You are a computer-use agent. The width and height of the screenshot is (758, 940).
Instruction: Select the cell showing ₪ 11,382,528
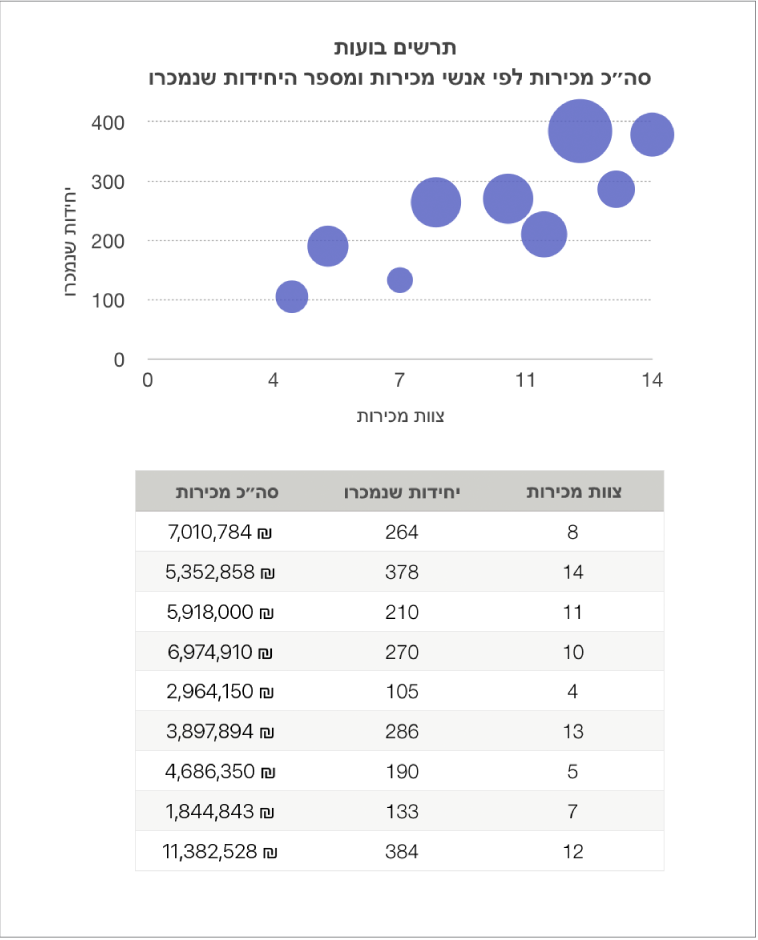point(219,852)
